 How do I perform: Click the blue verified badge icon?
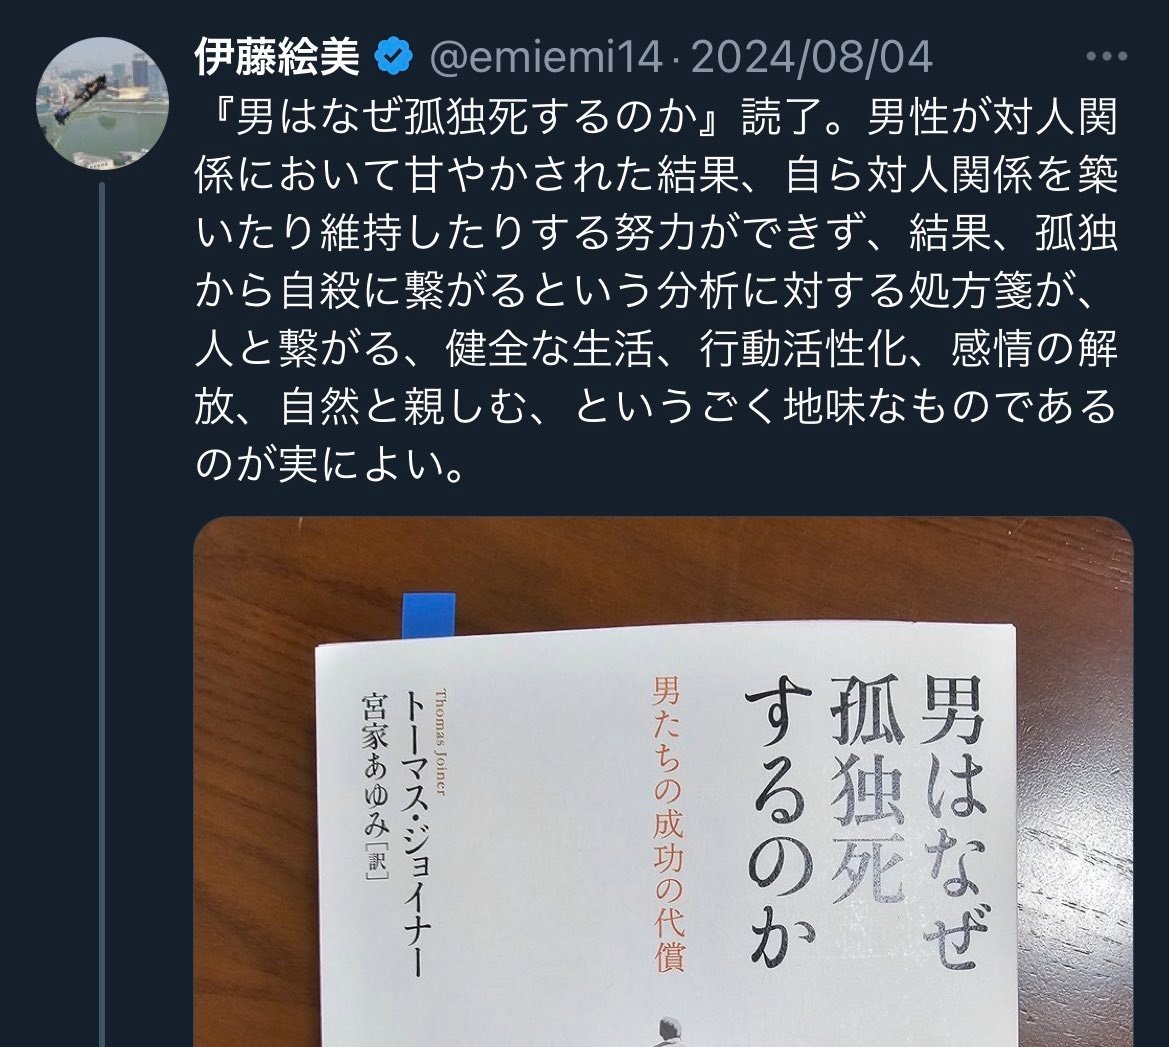tap(394, 57)
